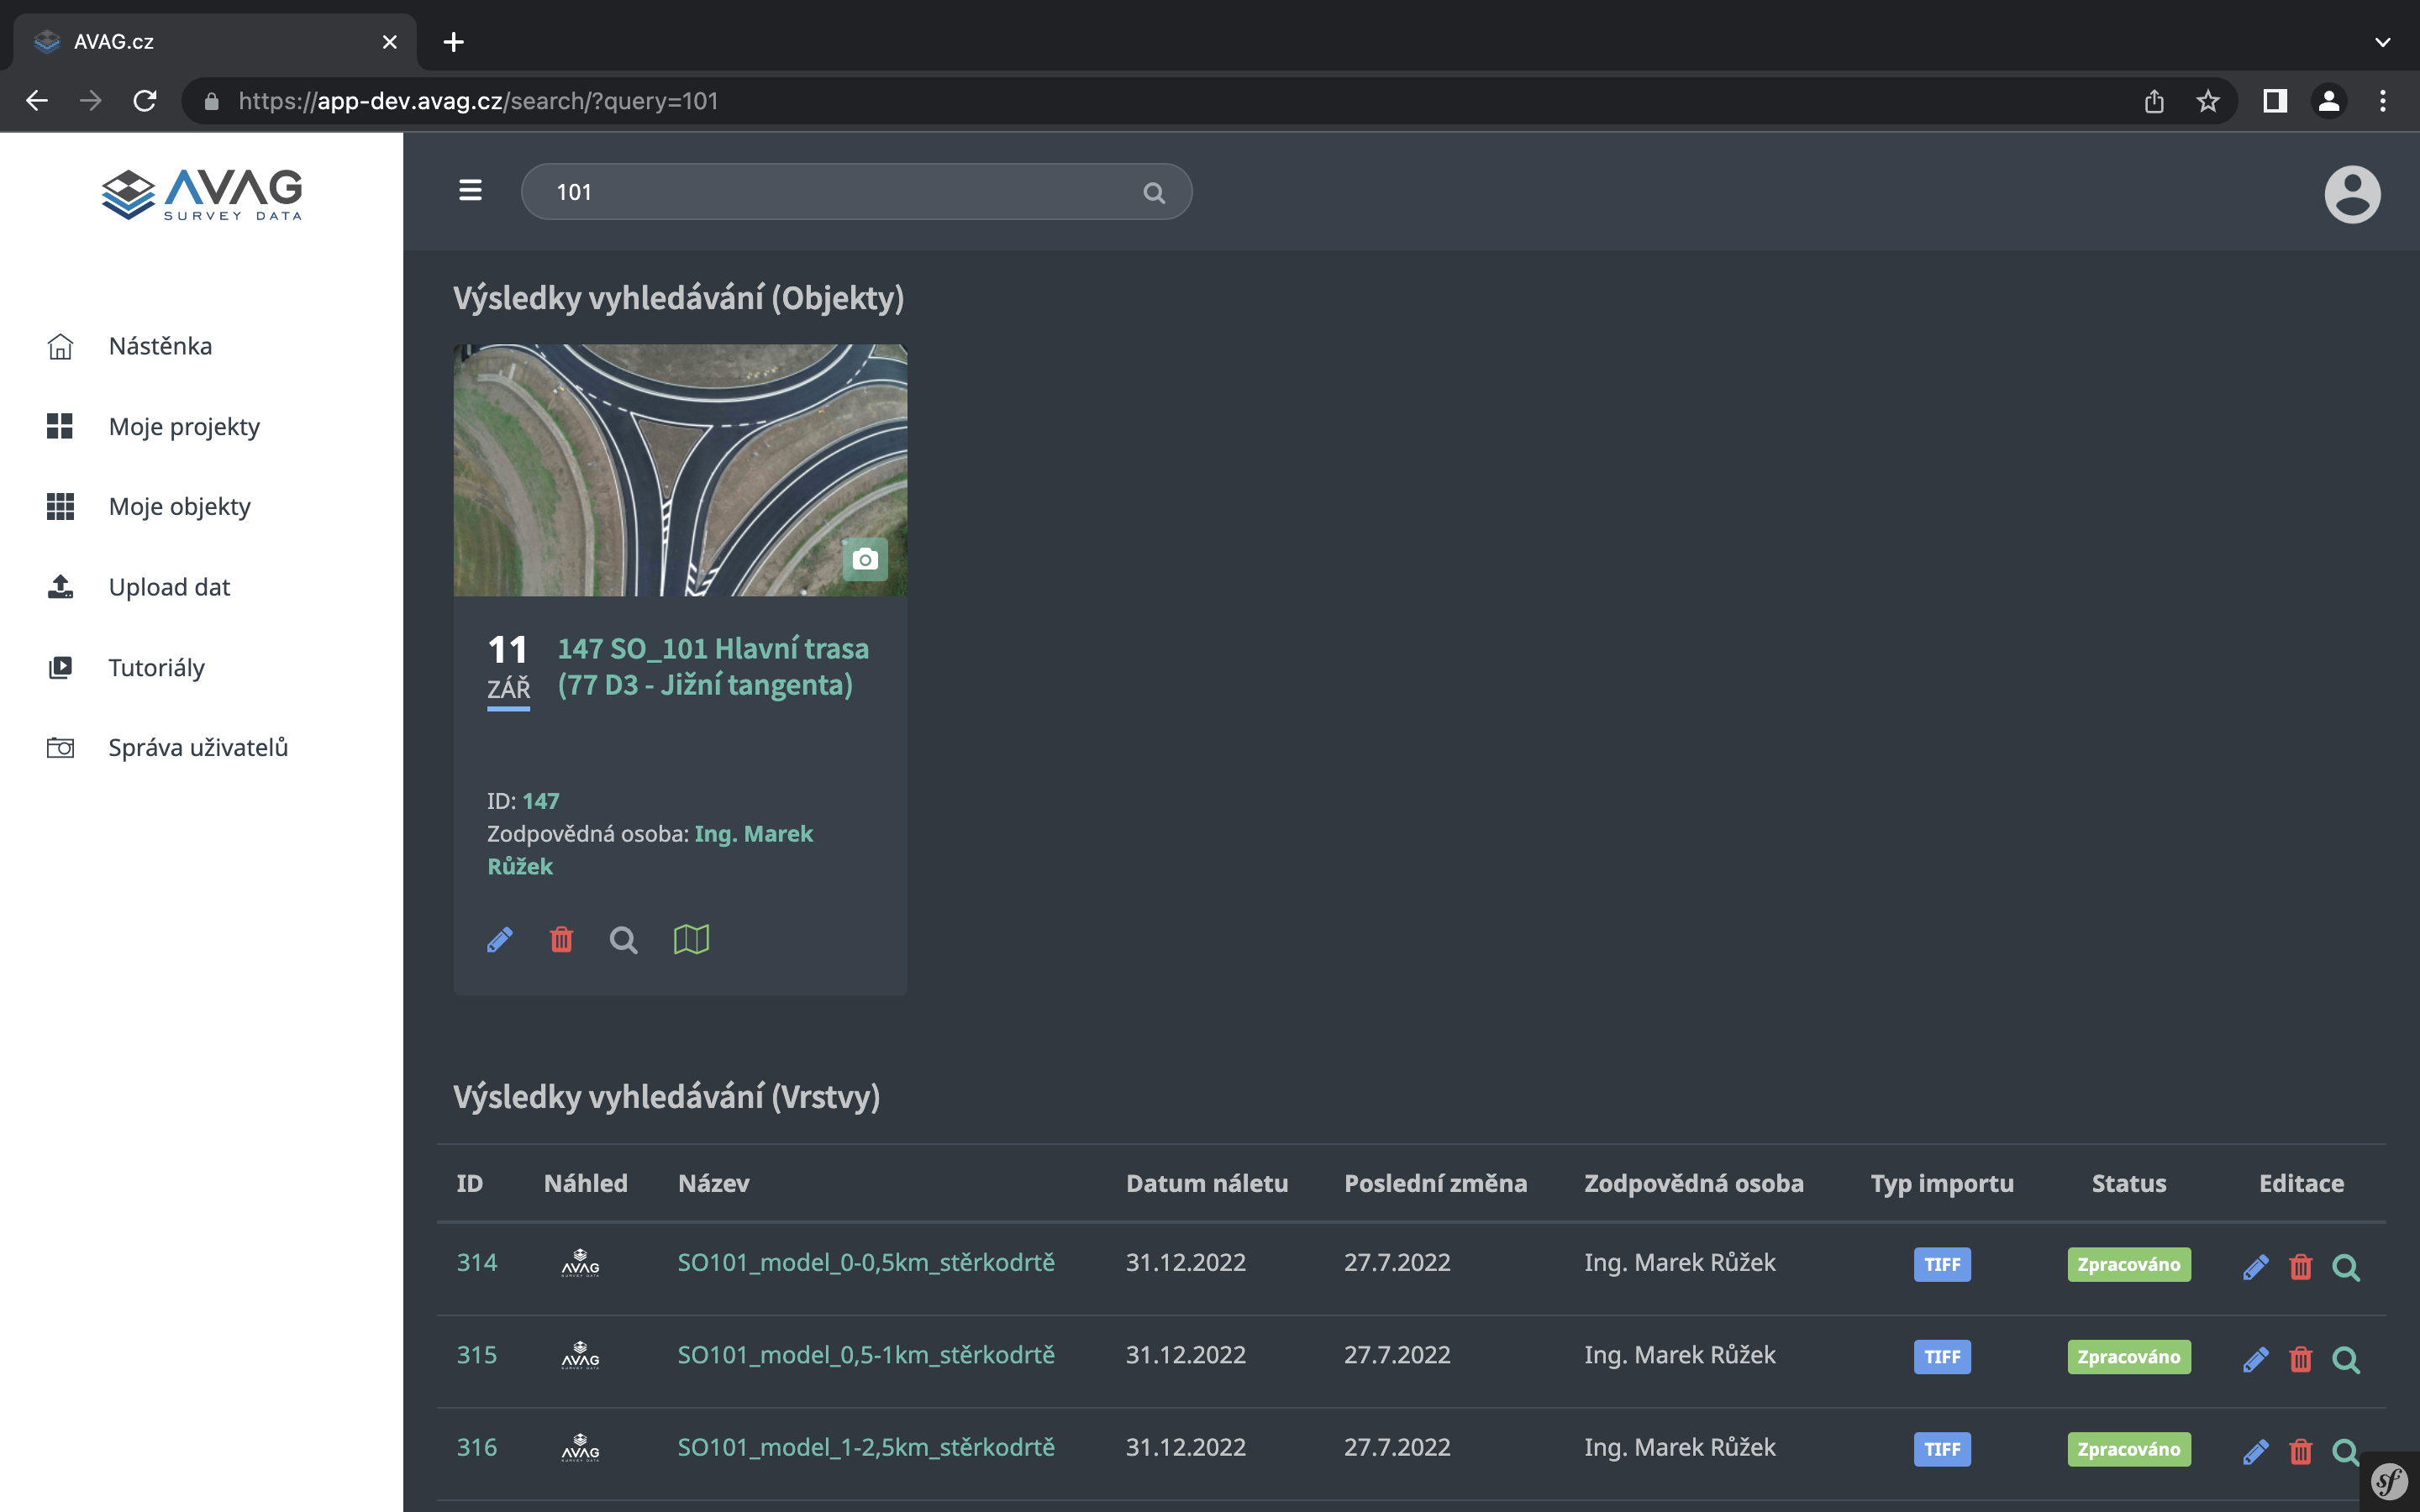
Task: Open the layer link SO101_model_0-0,5km_stěrkodrtě
Action: 866,1263
